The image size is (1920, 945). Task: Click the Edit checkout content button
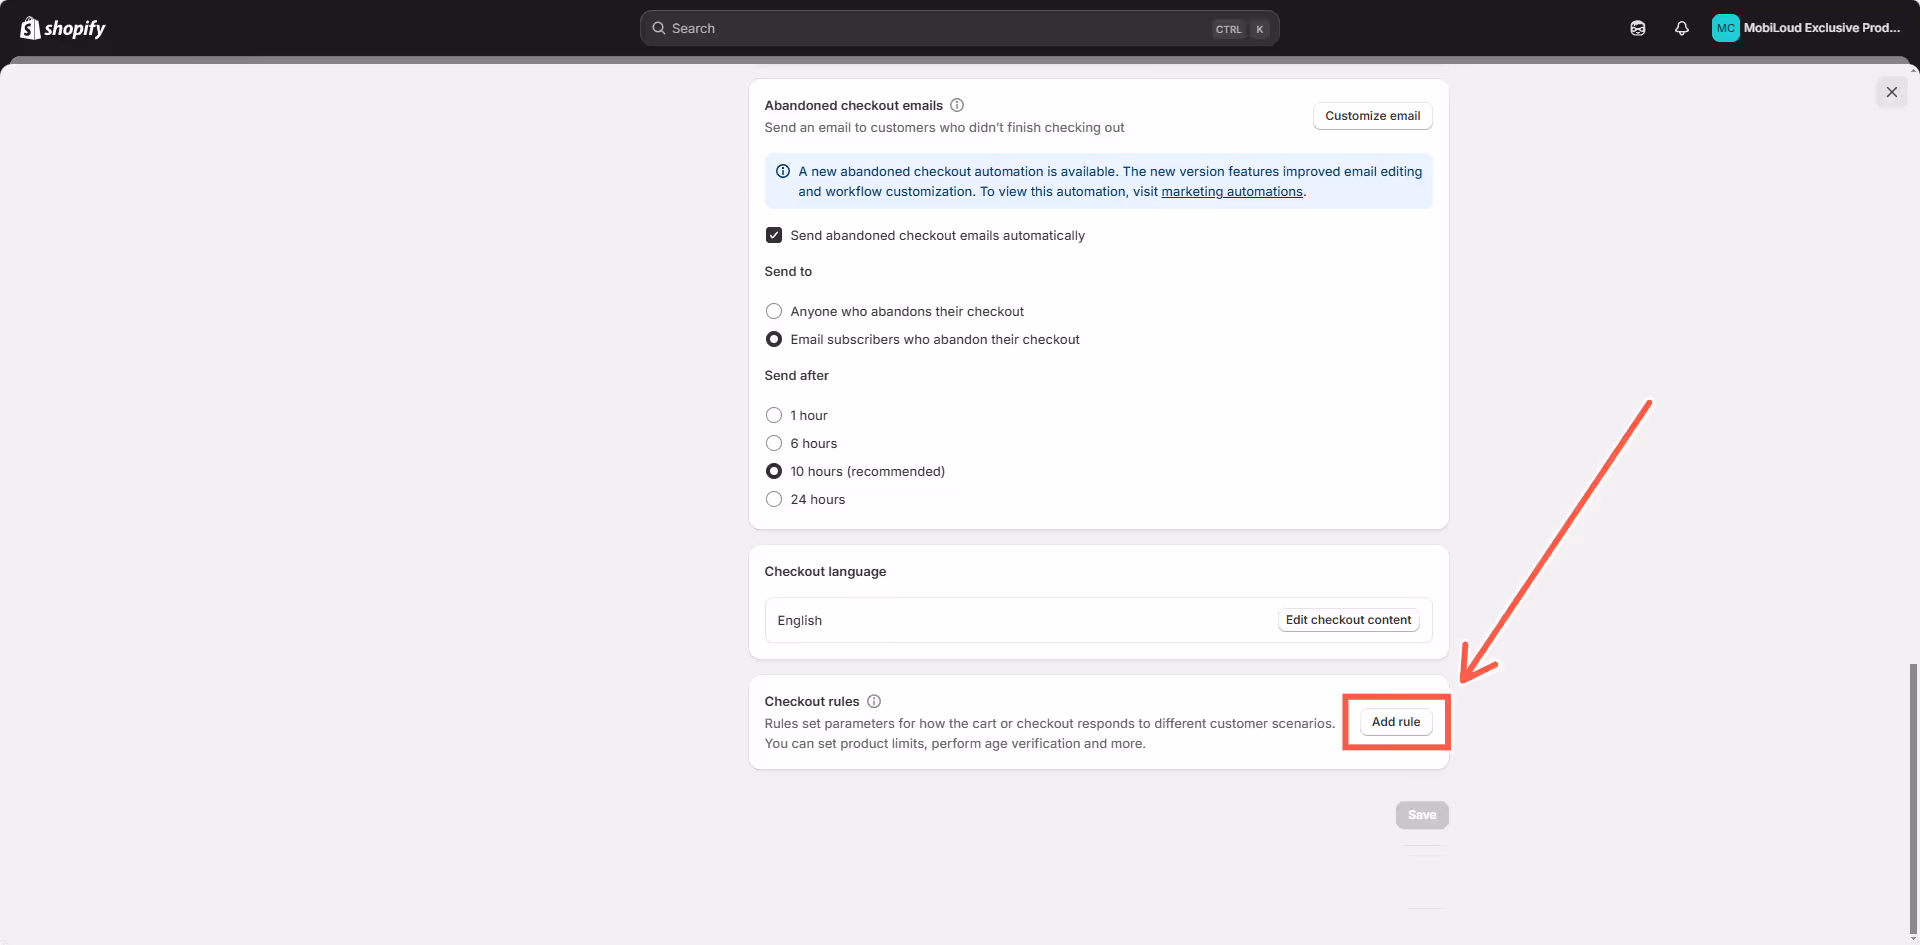pos(1348,620)
